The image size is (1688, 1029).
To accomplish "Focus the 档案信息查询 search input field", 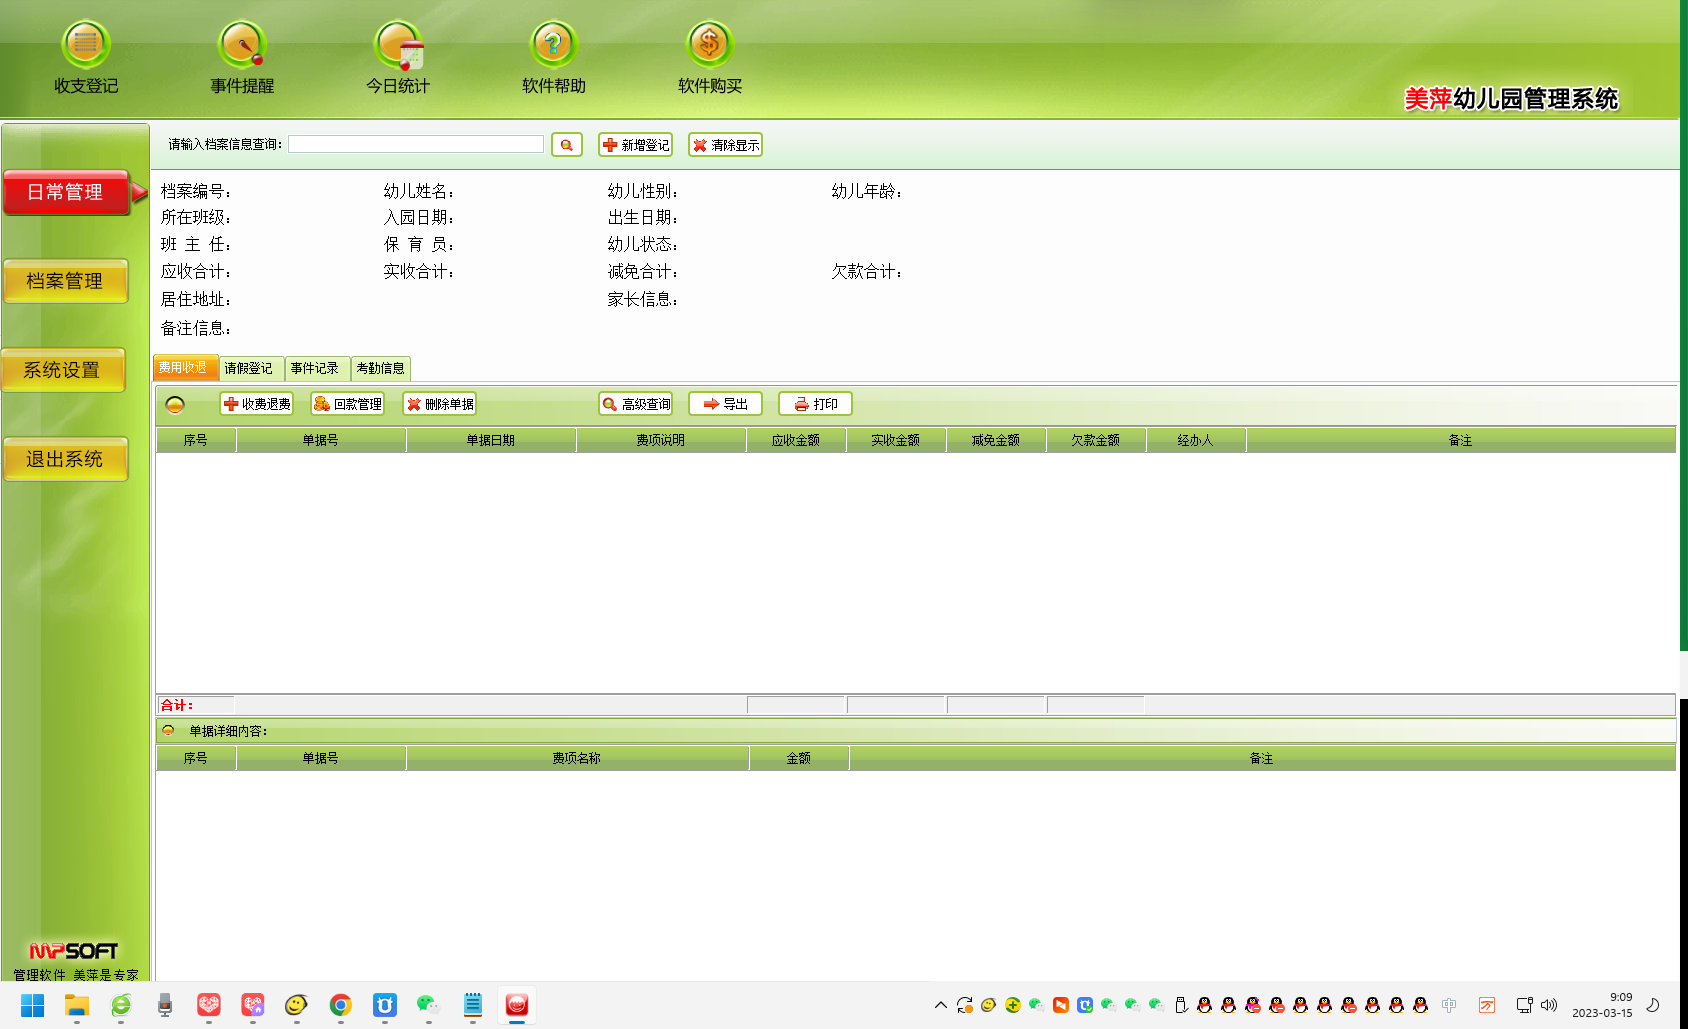I will 416,144.
